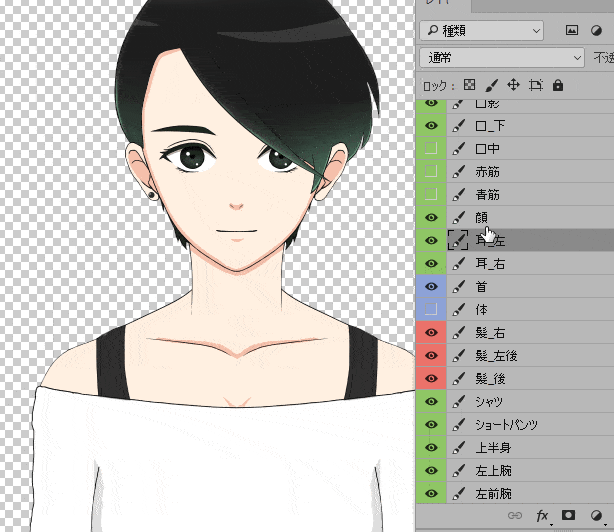614x532 pixels.
Task: Toggle visibility of the 髪_右 layer
Action: tap(431, 333)
